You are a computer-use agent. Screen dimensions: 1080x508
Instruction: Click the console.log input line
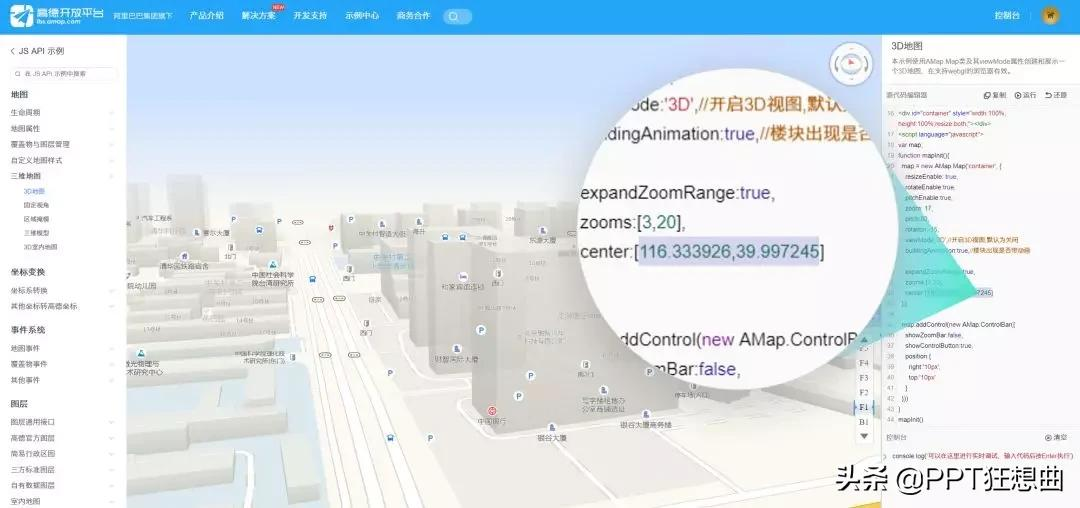click(983, 456)
